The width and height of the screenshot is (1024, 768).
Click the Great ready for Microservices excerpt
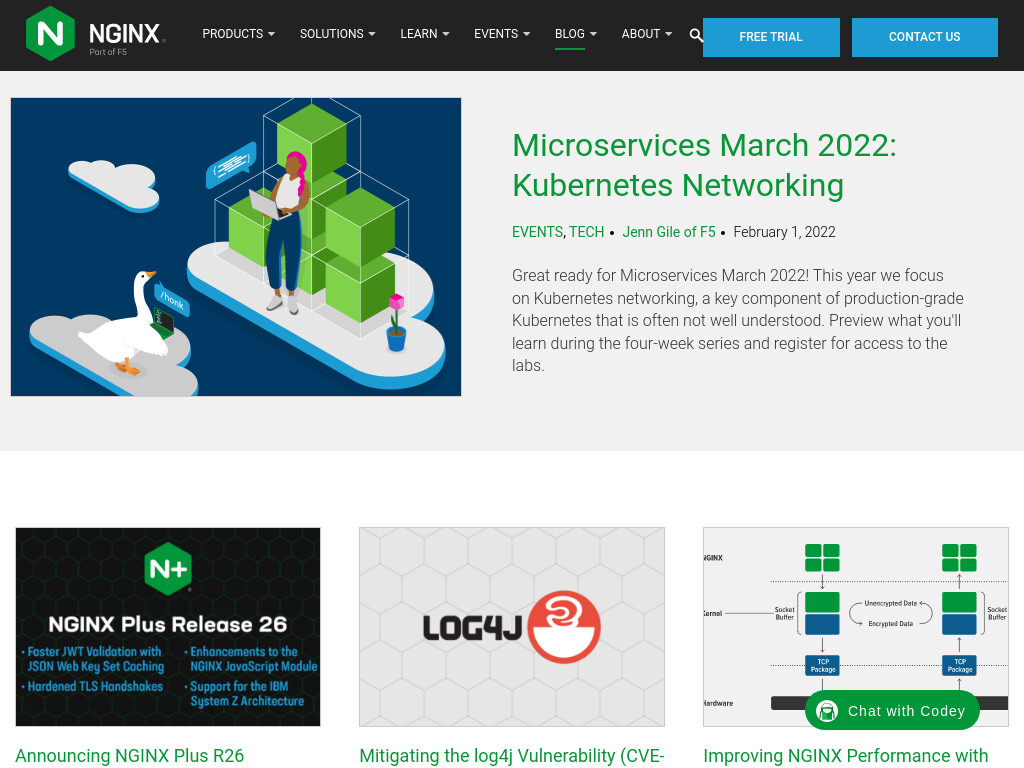(x=738, y=320)
